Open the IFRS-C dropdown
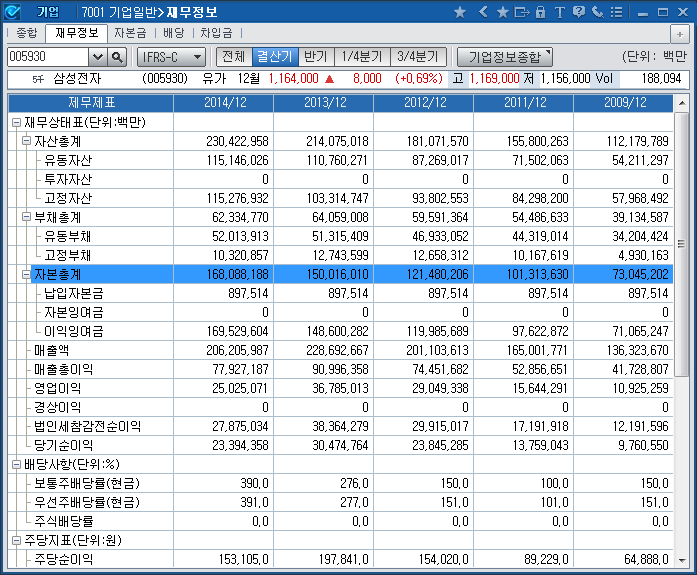Screen dimensions: 697x575 (170, 57)
